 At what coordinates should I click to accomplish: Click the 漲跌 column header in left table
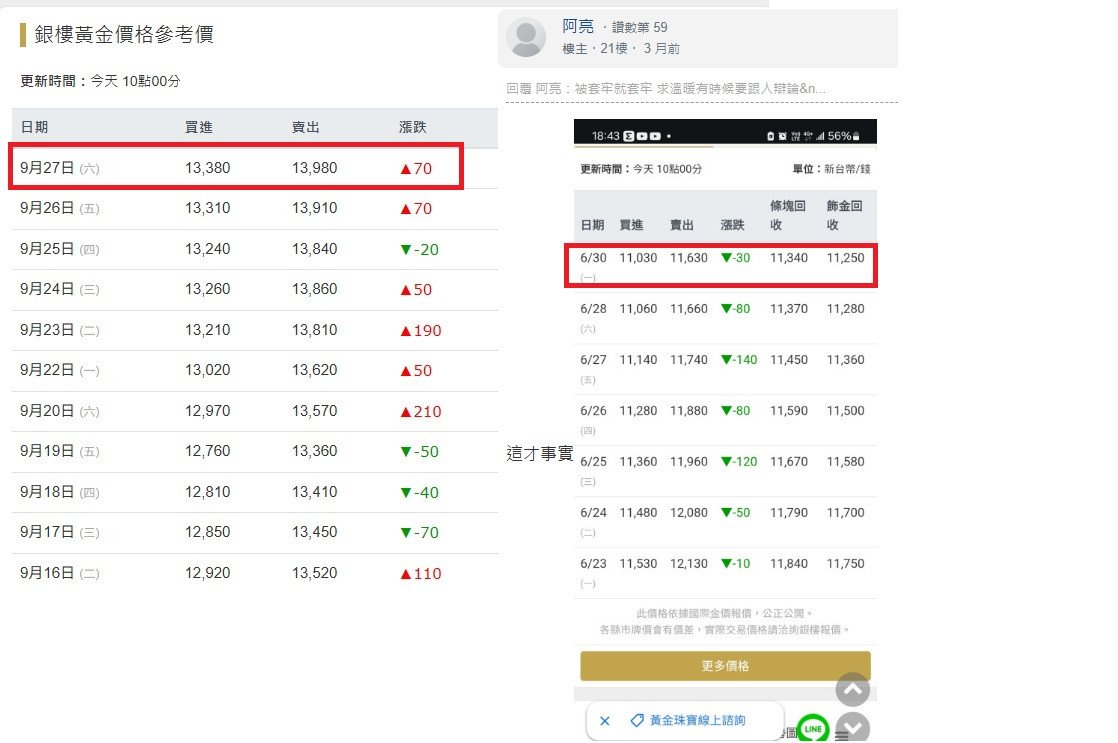pos(413,128)
